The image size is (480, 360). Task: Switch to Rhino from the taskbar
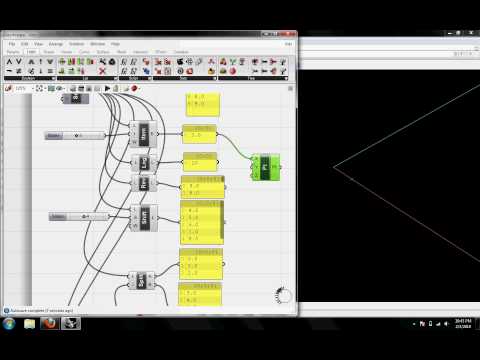71,324
